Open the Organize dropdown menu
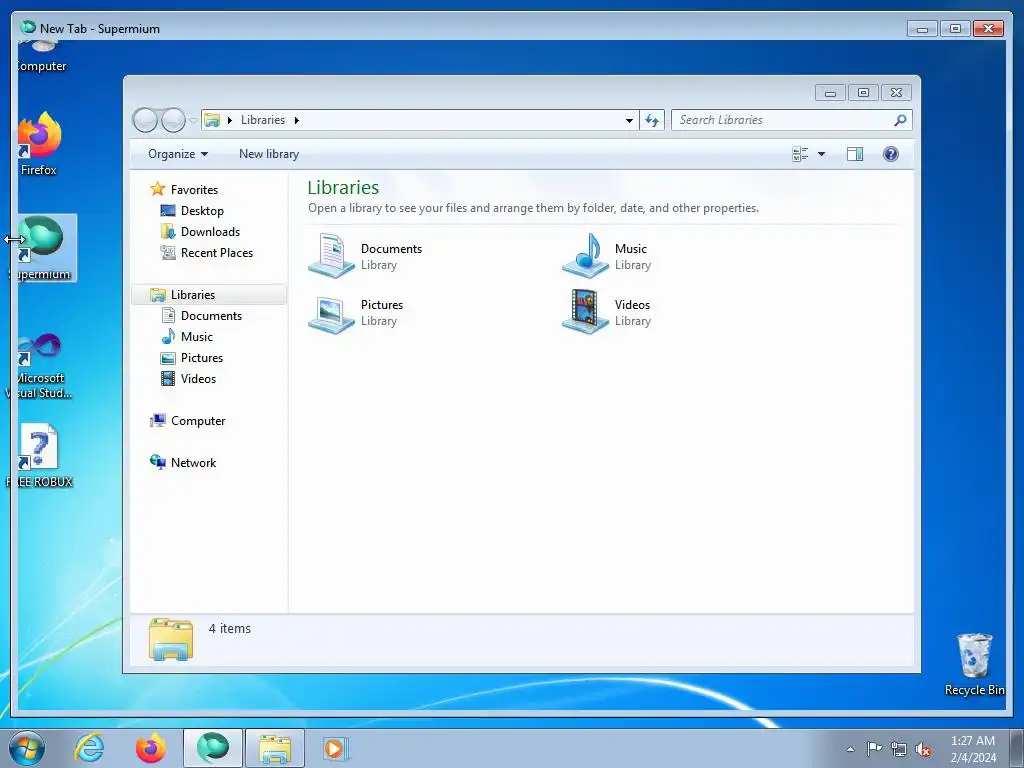Screen dimensions: 1024x768 pos(178,154)
